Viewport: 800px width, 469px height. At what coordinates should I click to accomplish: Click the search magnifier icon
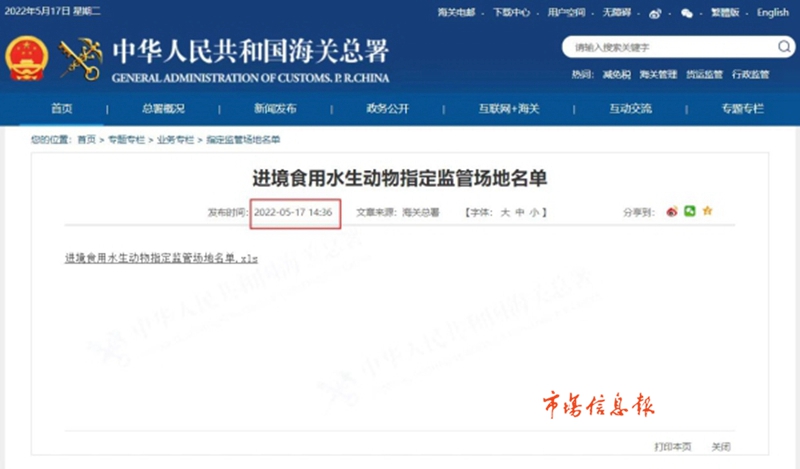784,47
